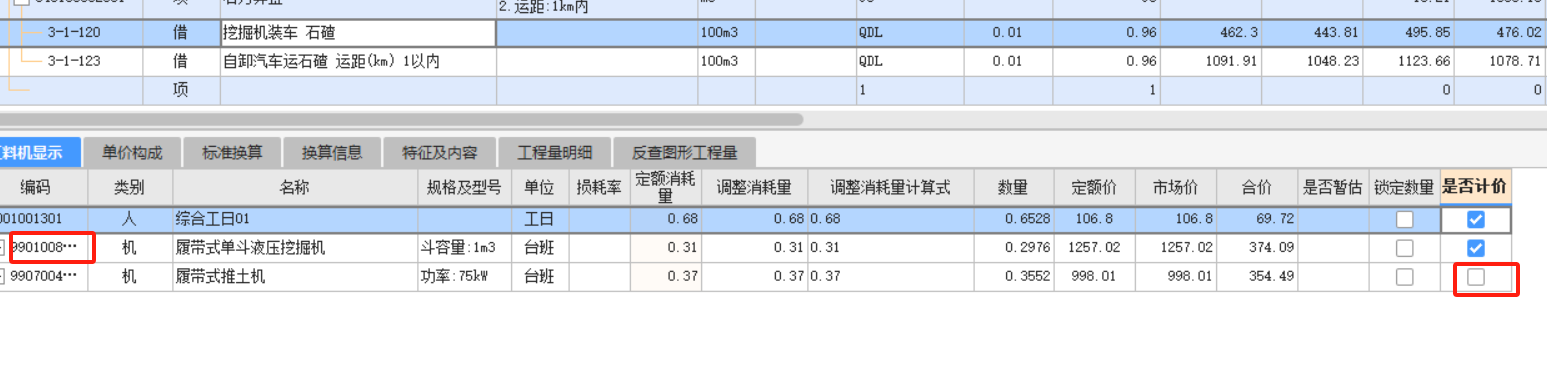Click the 类别 column header
Image resolution: width=1547 pixels, height=376 pixels.
point(130,187)
